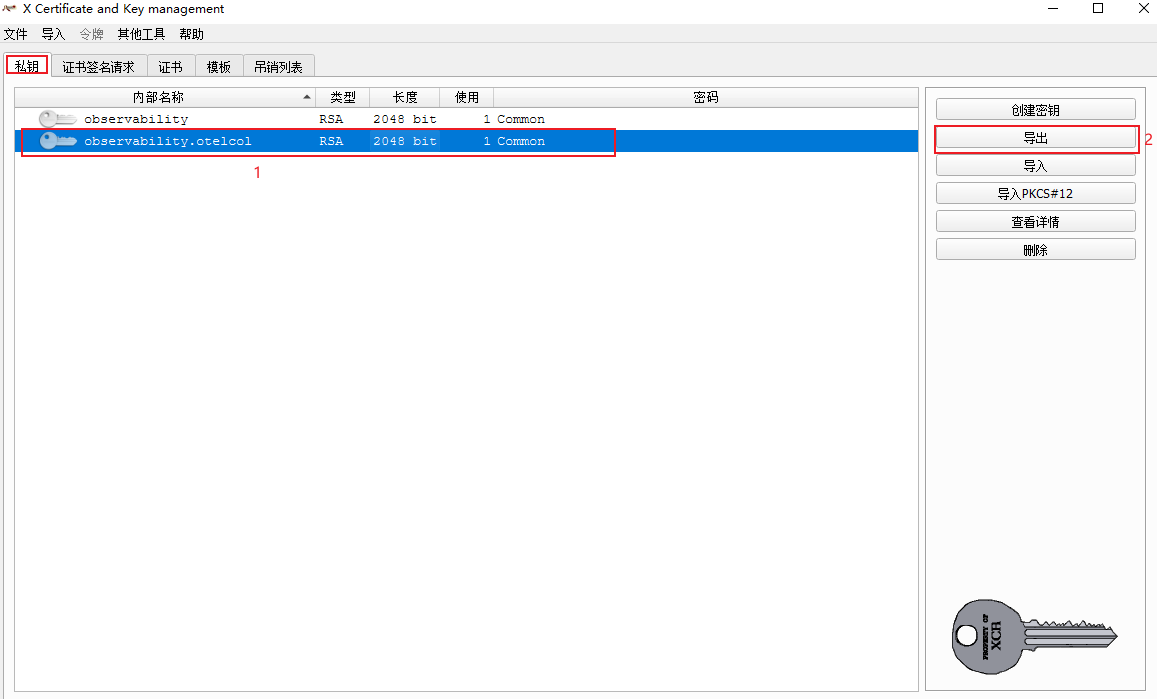Click the key icon beside observability row
1157x699 pixels.
[57, 119]
